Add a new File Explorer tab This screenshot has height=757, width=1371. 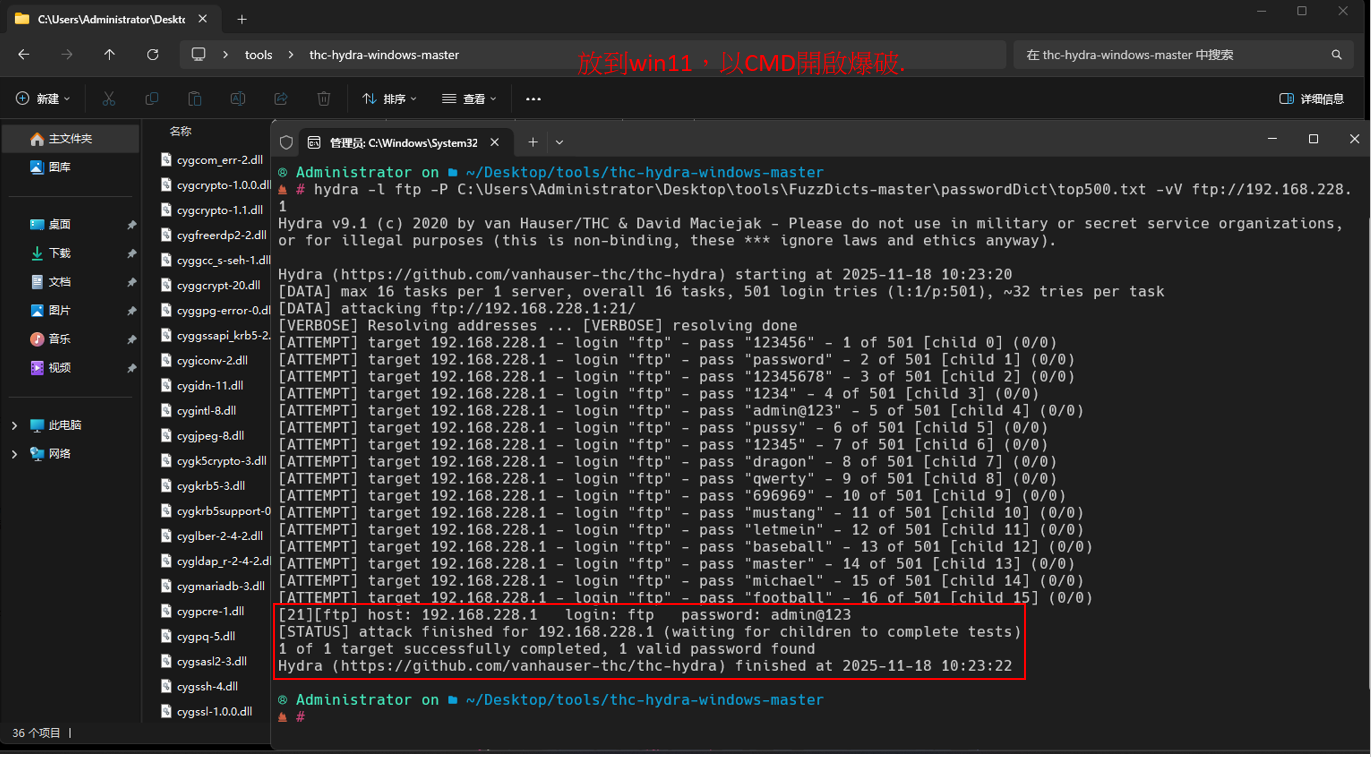(242, 19)
